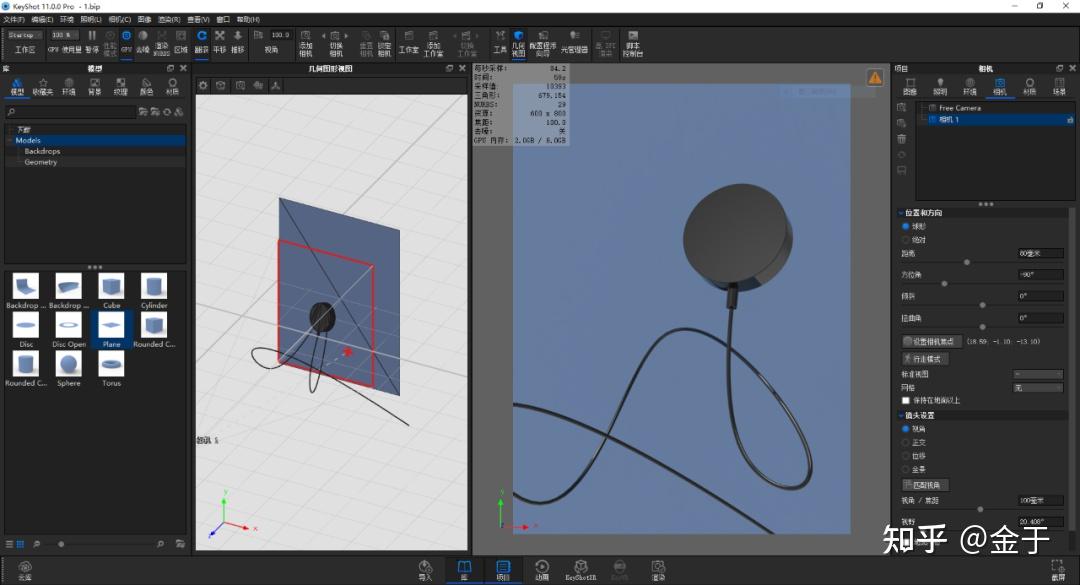Select the Absolute (绝对) position radio button

tap(906, 240)
